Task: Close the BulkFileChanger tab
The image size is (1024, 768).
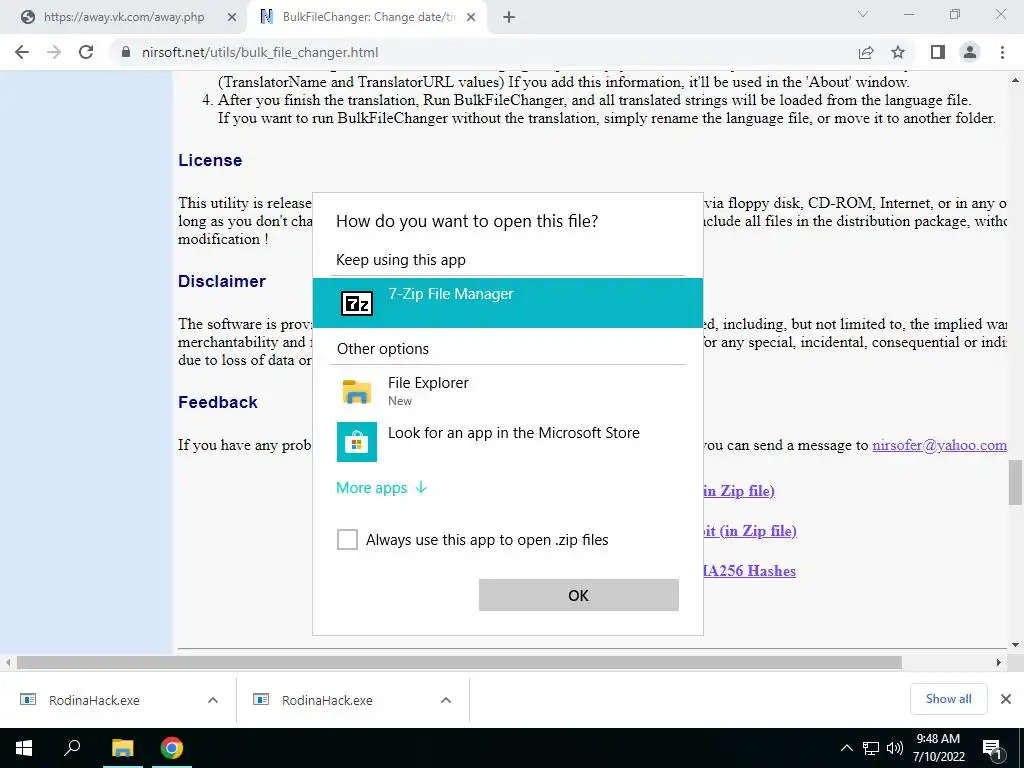Action: pyautogui.click(x=471, y=17)
